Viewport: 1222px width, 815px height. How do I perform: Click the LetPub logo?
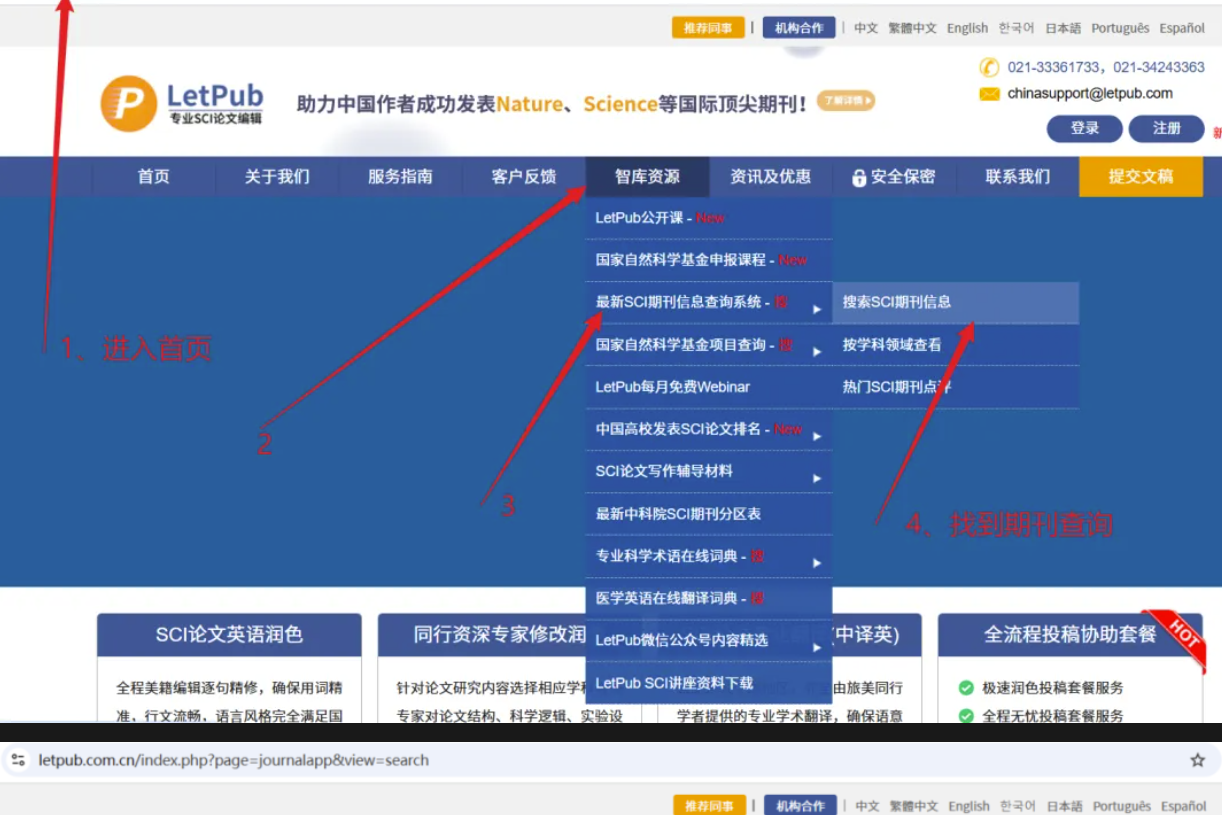click(182, 103)
